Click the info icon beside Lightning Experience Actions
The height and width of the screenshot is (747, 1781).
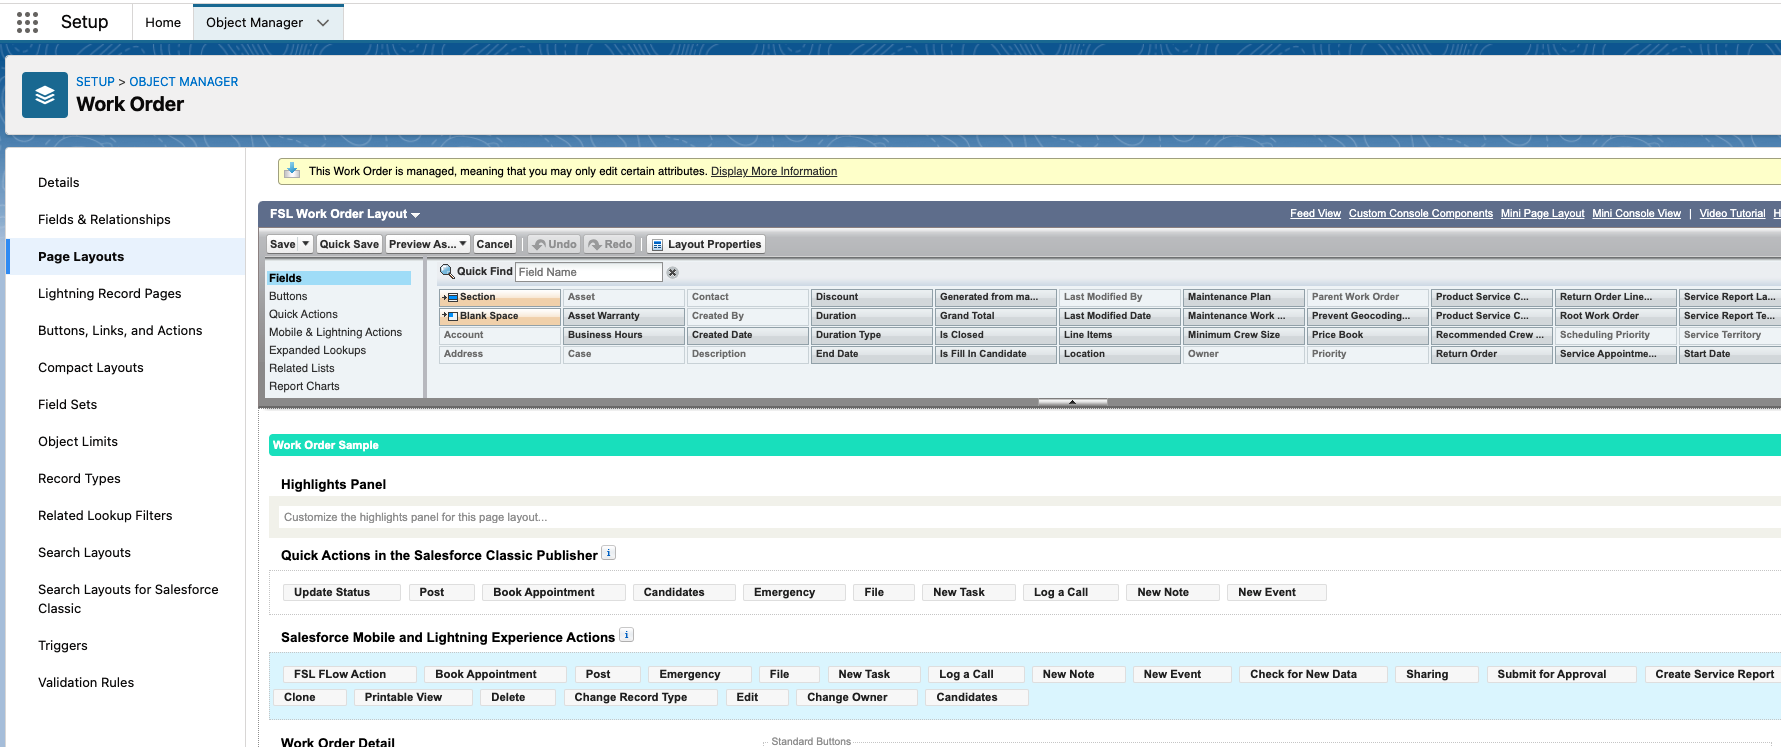pyautogui.click(x=627, y=635)
